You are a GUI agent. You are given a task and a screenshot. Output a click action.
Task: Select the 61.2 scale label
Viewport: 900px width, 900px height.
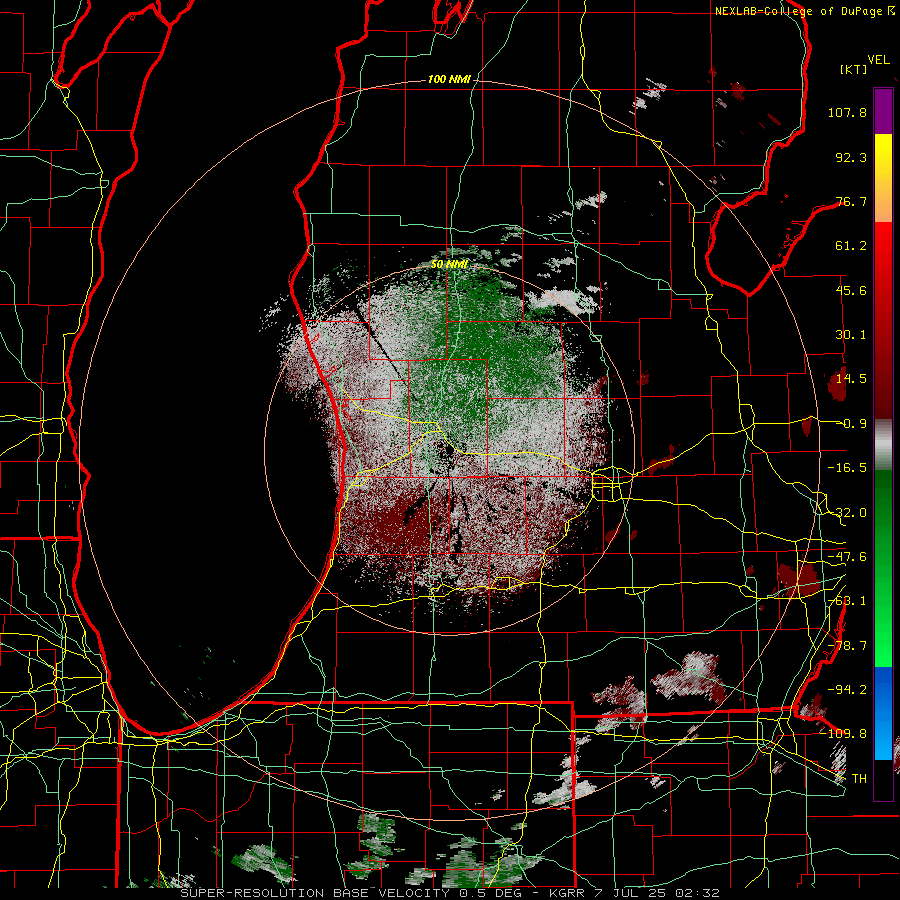pos(851,246)
